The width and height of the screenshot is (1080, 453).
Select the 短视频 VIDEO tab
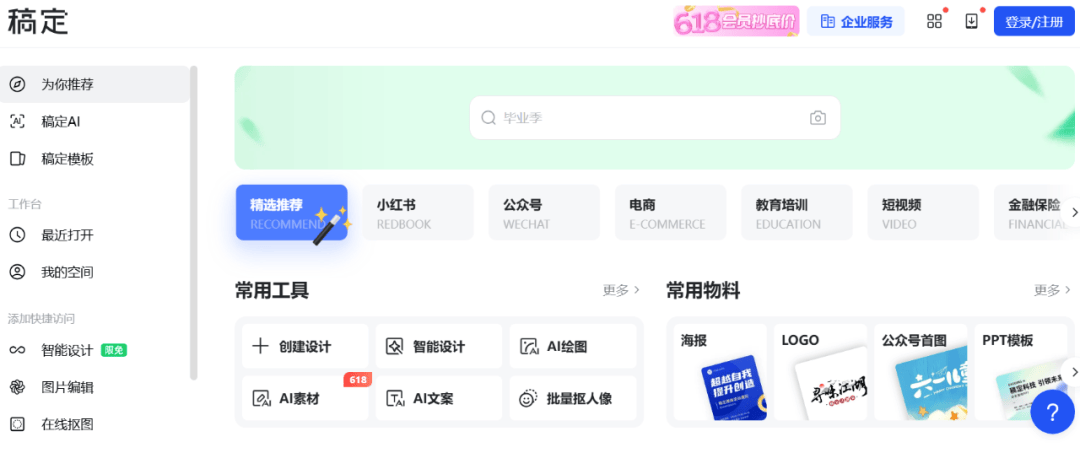pyautogui.click(x=923, y=213)
